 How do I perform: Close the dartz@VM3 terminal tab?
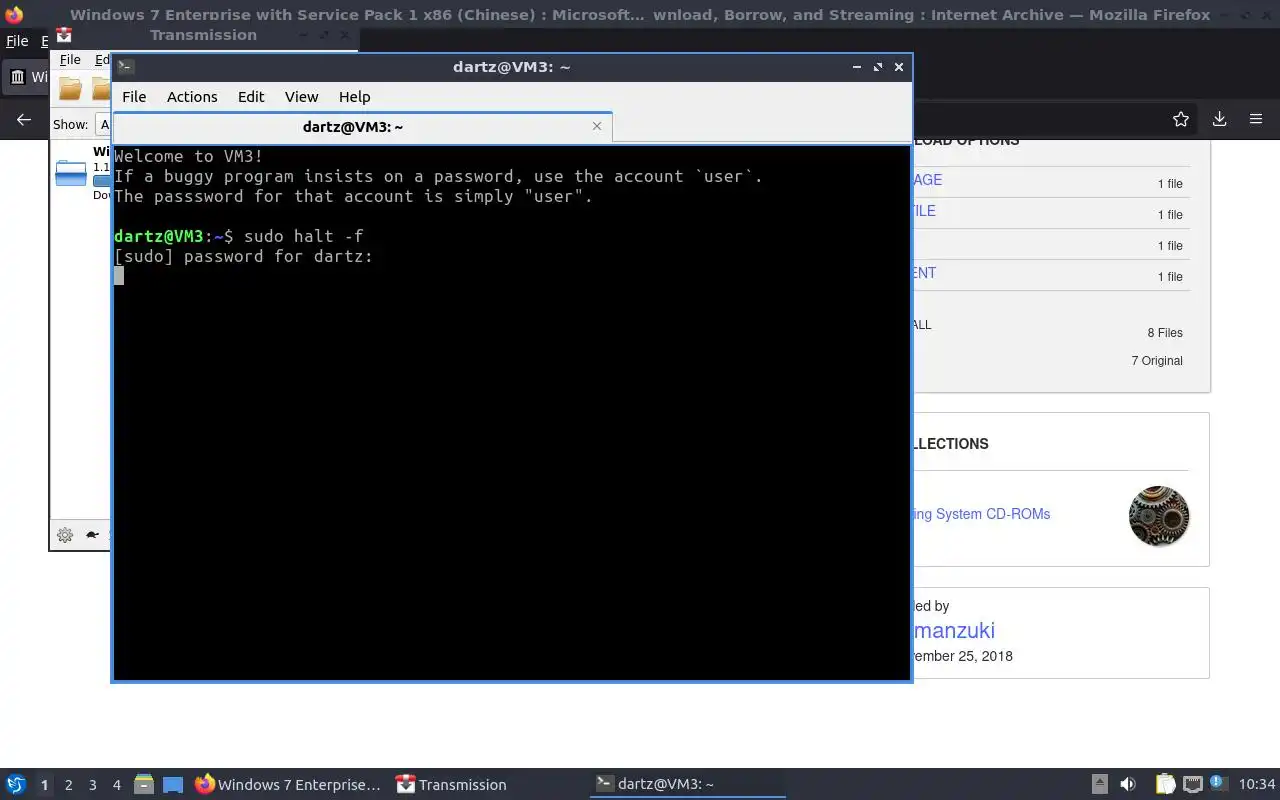[x=597, y=126]
